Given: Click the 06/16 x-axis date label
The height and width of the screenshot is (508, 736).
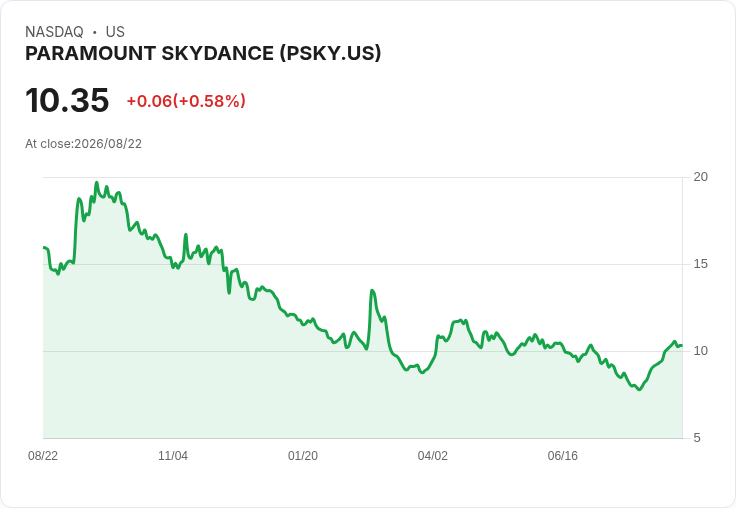Looking at the screenshot, I should click(562, 455).
